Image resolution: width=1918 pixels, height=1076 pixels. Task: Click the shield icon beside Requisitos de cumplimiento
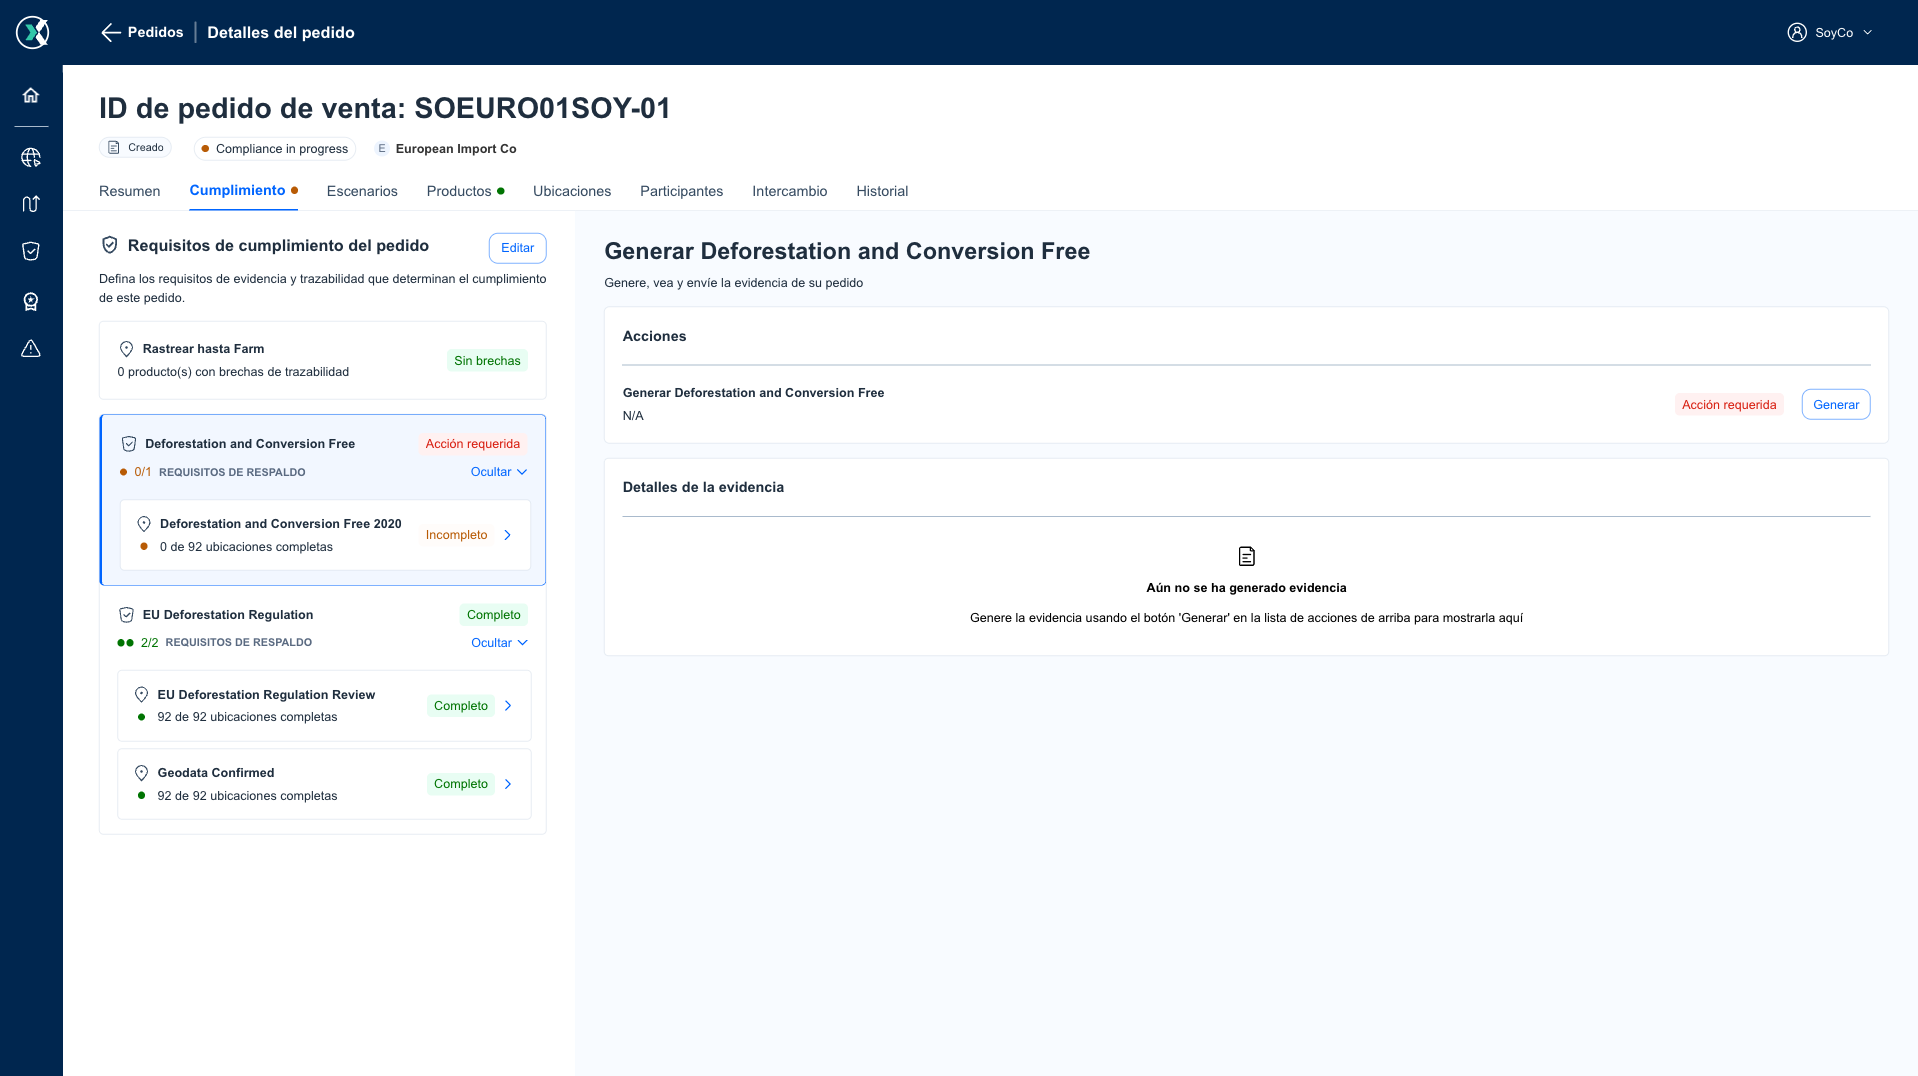[x=110, y=245]
